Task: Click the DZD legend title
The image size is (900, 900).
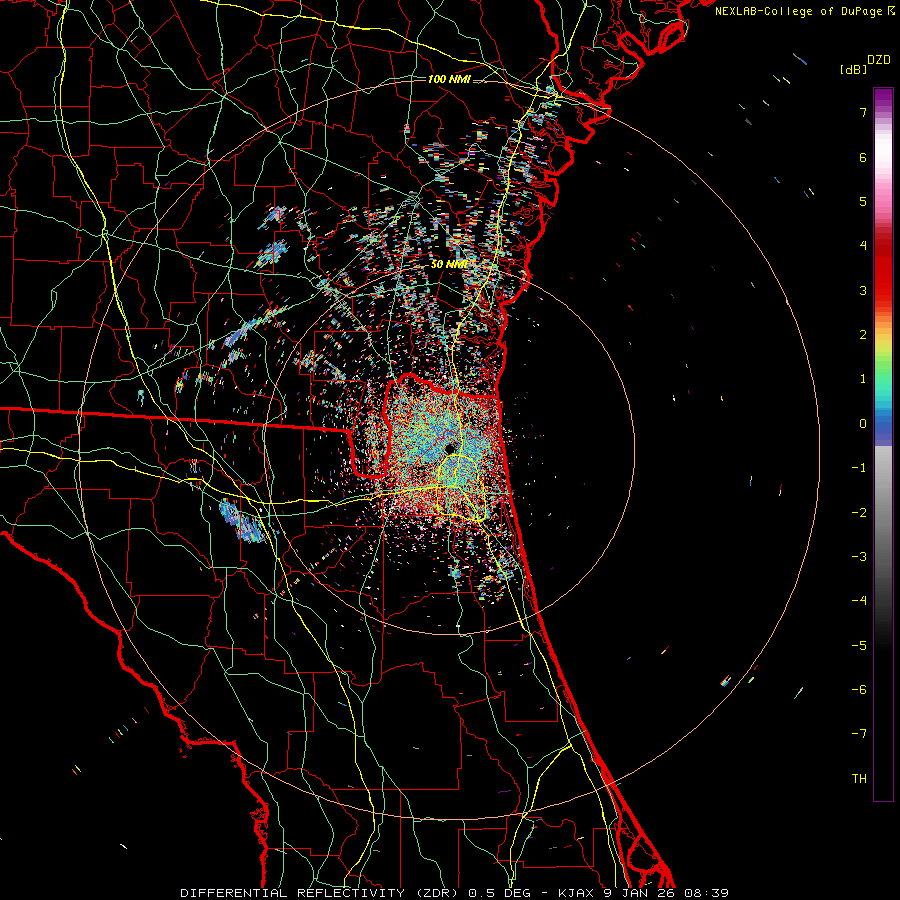Action: [x=879, y=60]
